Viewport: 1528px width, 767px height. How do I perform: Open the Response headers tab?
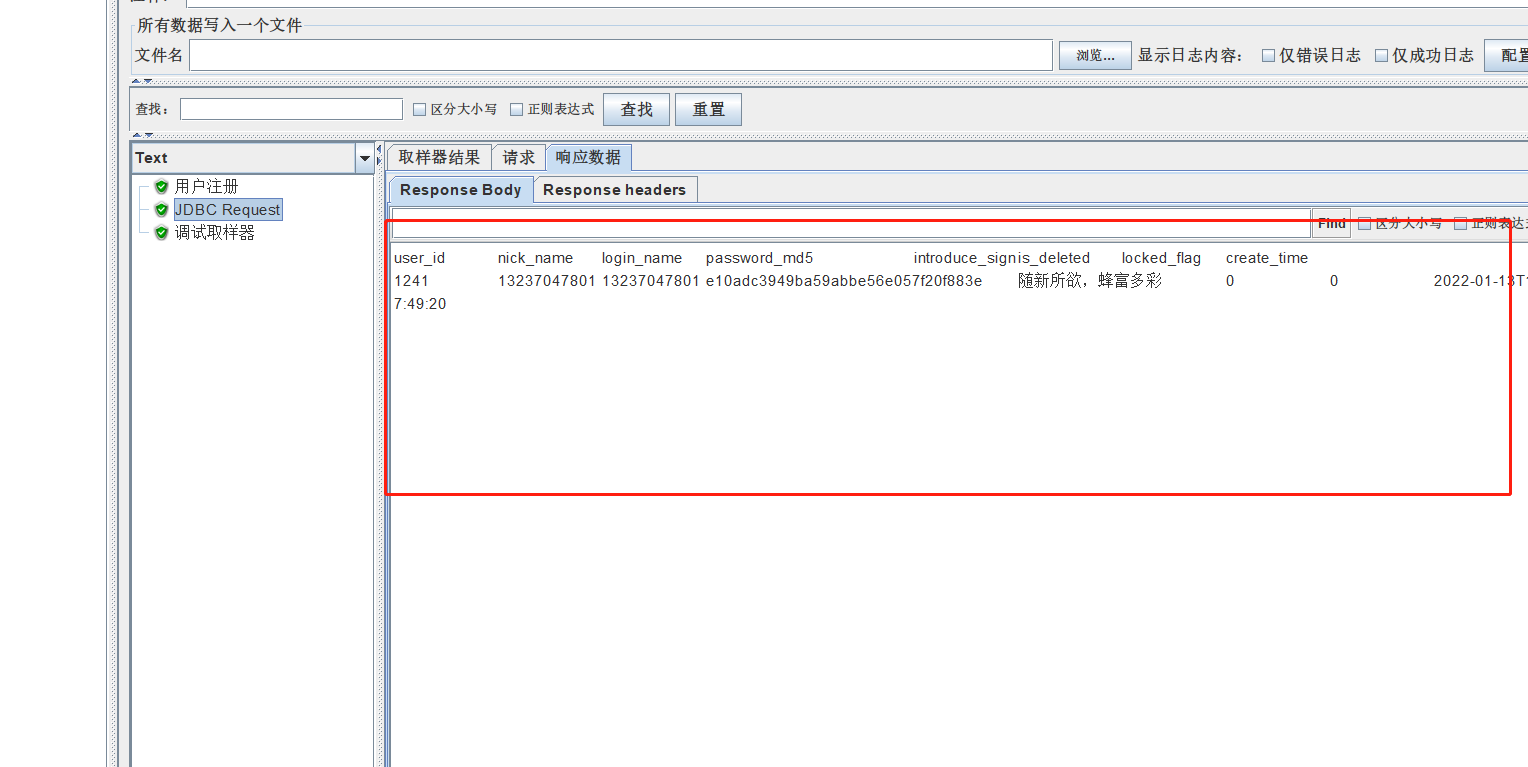[x=615, y=190]
